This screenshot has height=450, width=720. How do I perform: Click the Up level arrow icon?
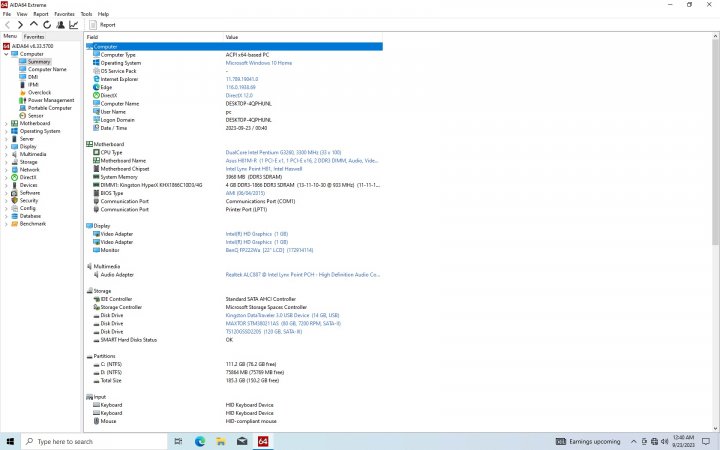[x=34, y=24]
